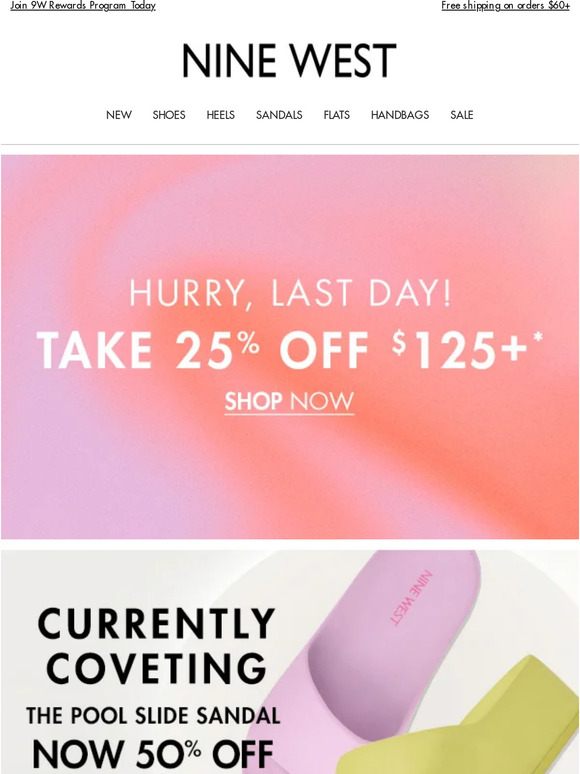
Task: Open the Join 9W Rewards Program link
Action: pyautogui.click(x=83, y=5)
